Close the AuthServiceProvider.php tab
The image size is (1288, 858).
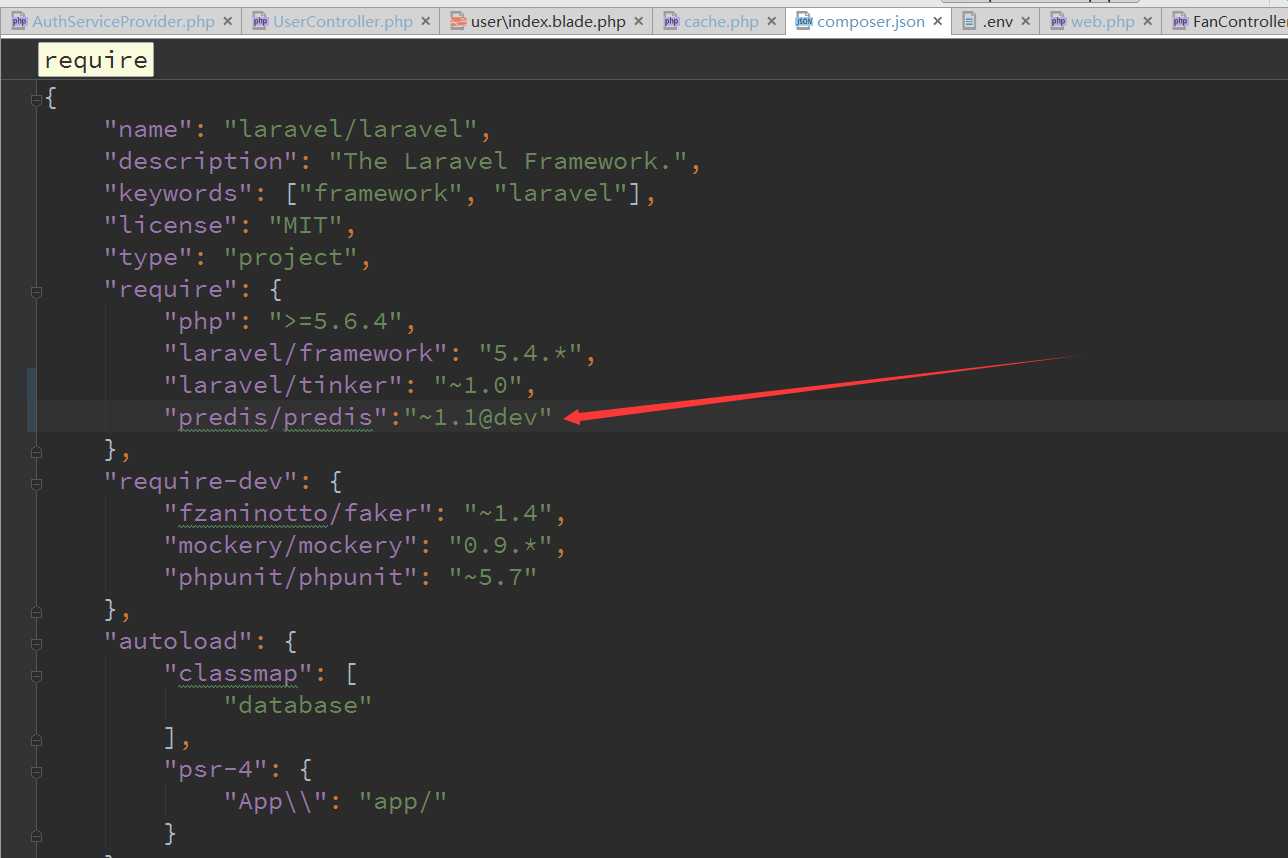tap(228, 22)
